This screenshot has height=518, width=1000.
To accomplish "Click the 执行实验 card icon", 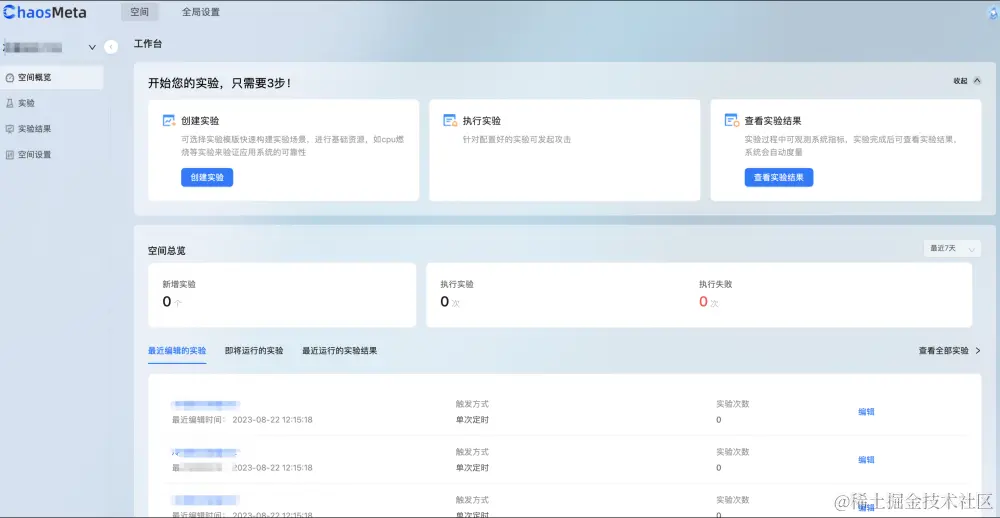I will coord(450,120).
